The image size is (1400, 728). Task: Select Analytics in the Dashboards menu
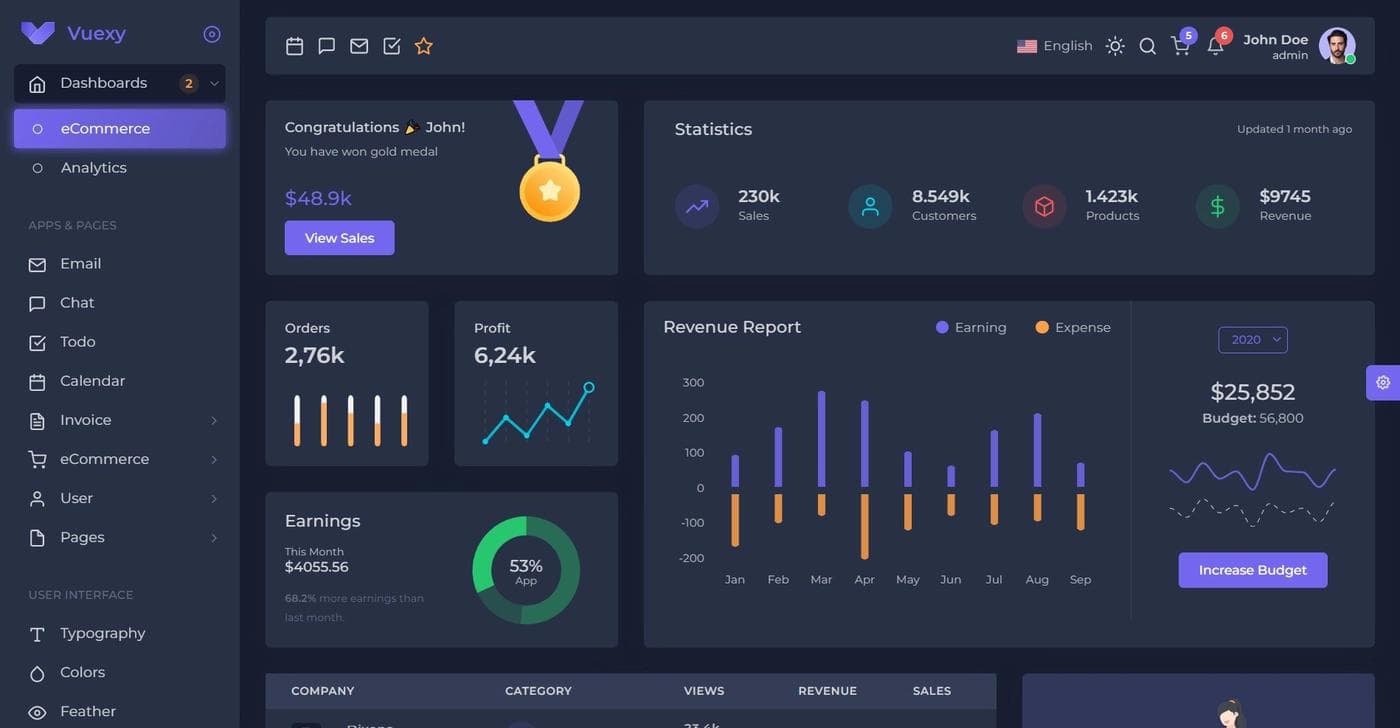coord(94,168)
